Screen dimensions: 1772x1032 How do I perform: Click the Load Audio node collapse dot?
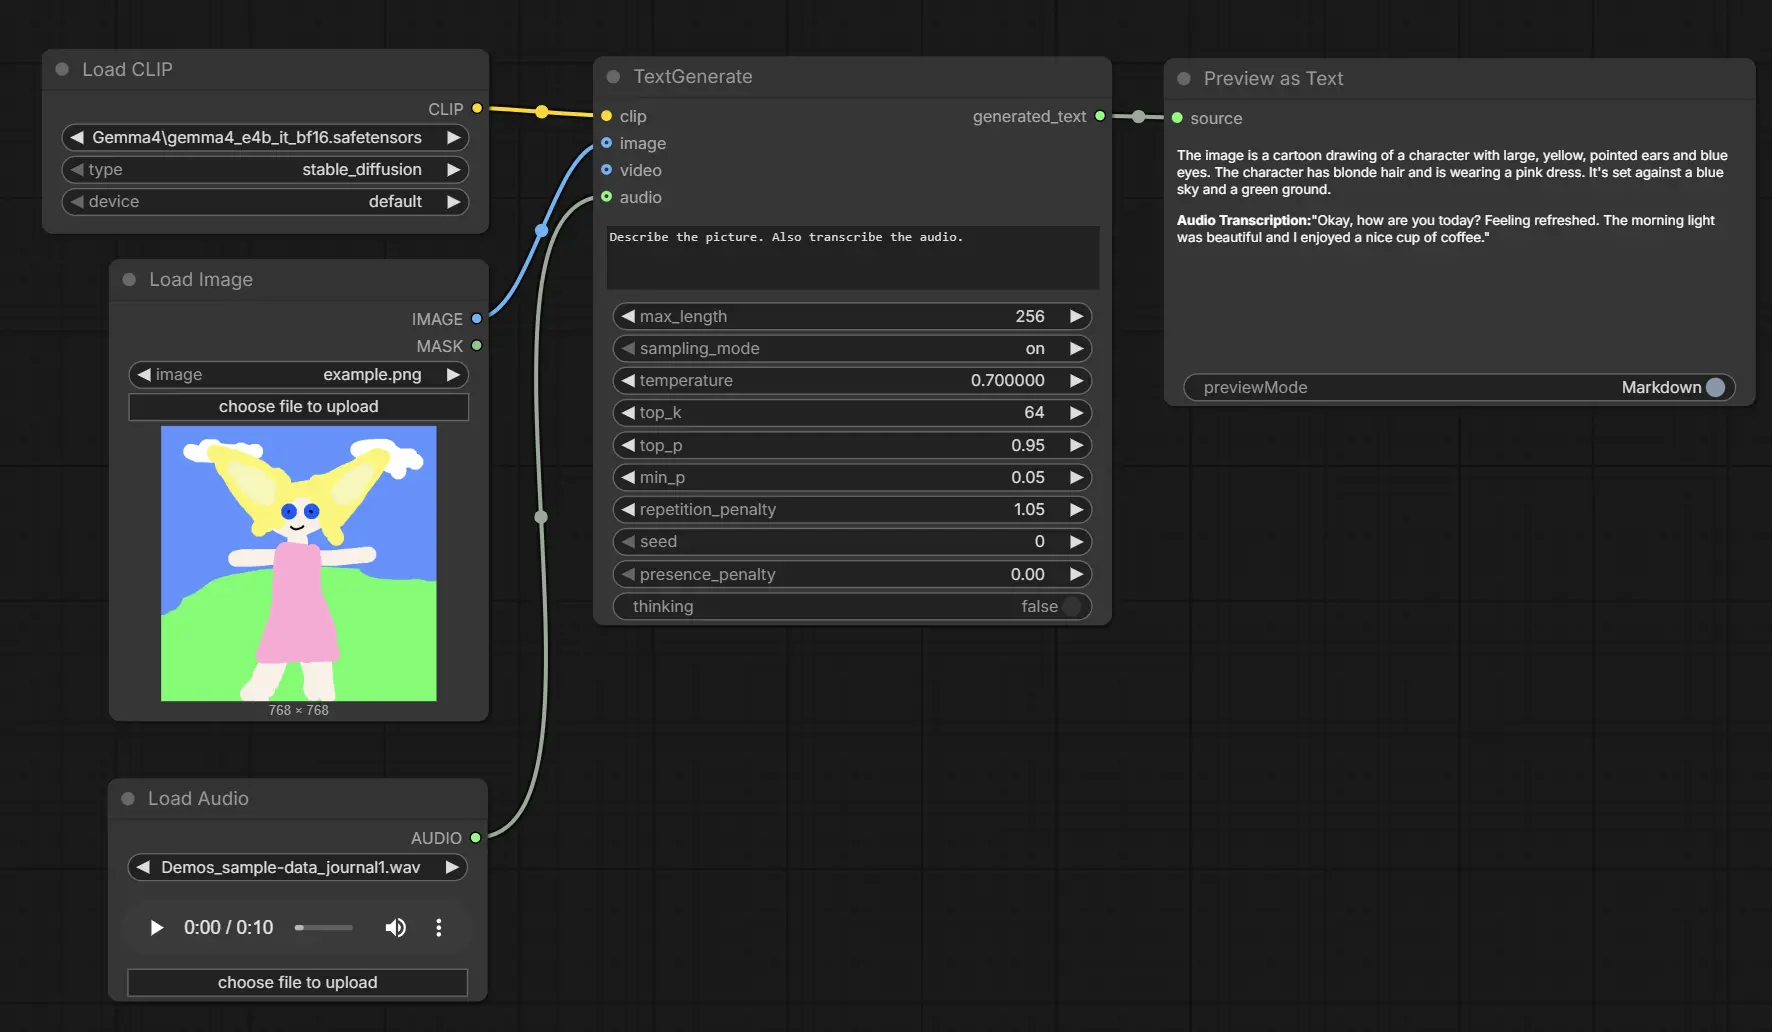[x=128, y=798]
